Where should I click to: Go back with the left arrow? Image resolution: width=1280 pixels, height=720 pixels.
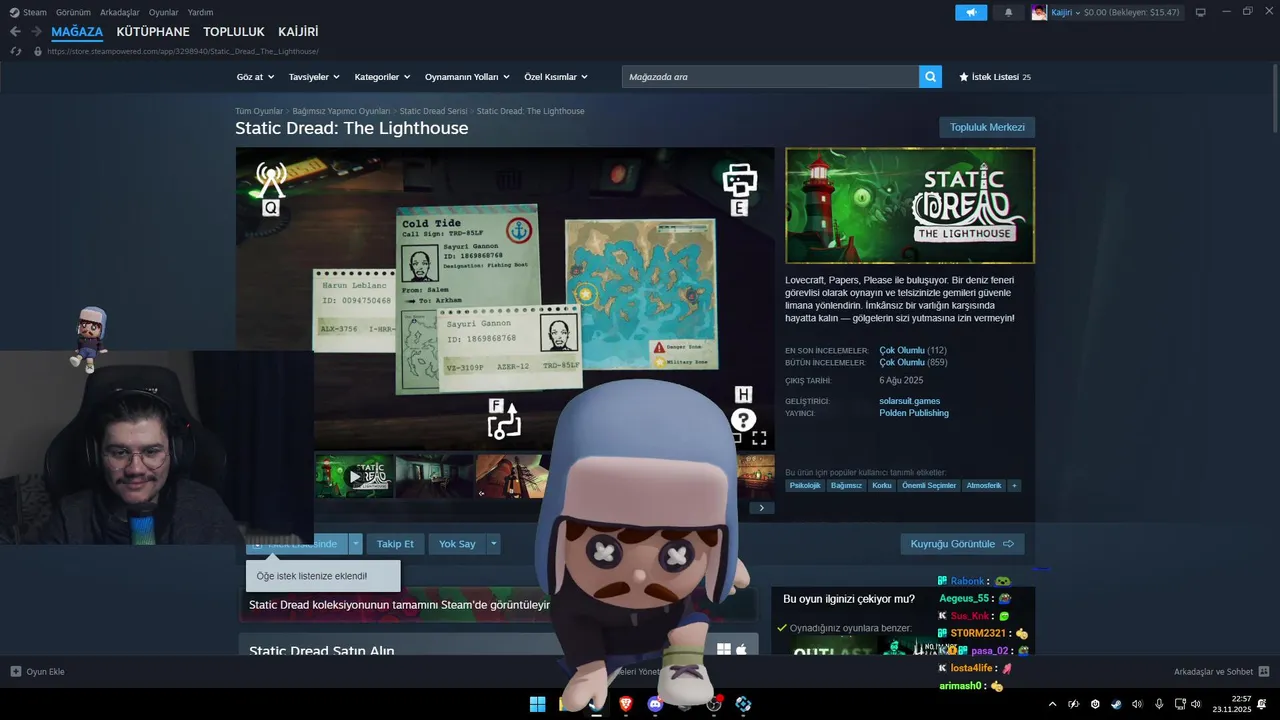pyautogui.click(x=15, y=32)
